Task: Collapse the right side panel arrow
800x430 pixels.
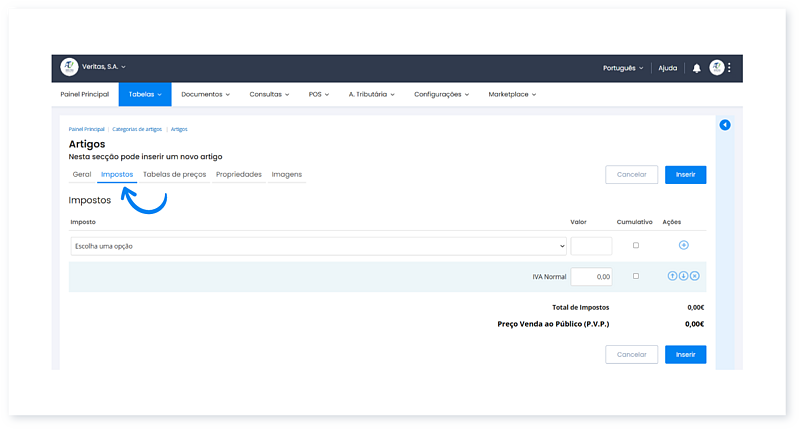Action: click(725, 125)
